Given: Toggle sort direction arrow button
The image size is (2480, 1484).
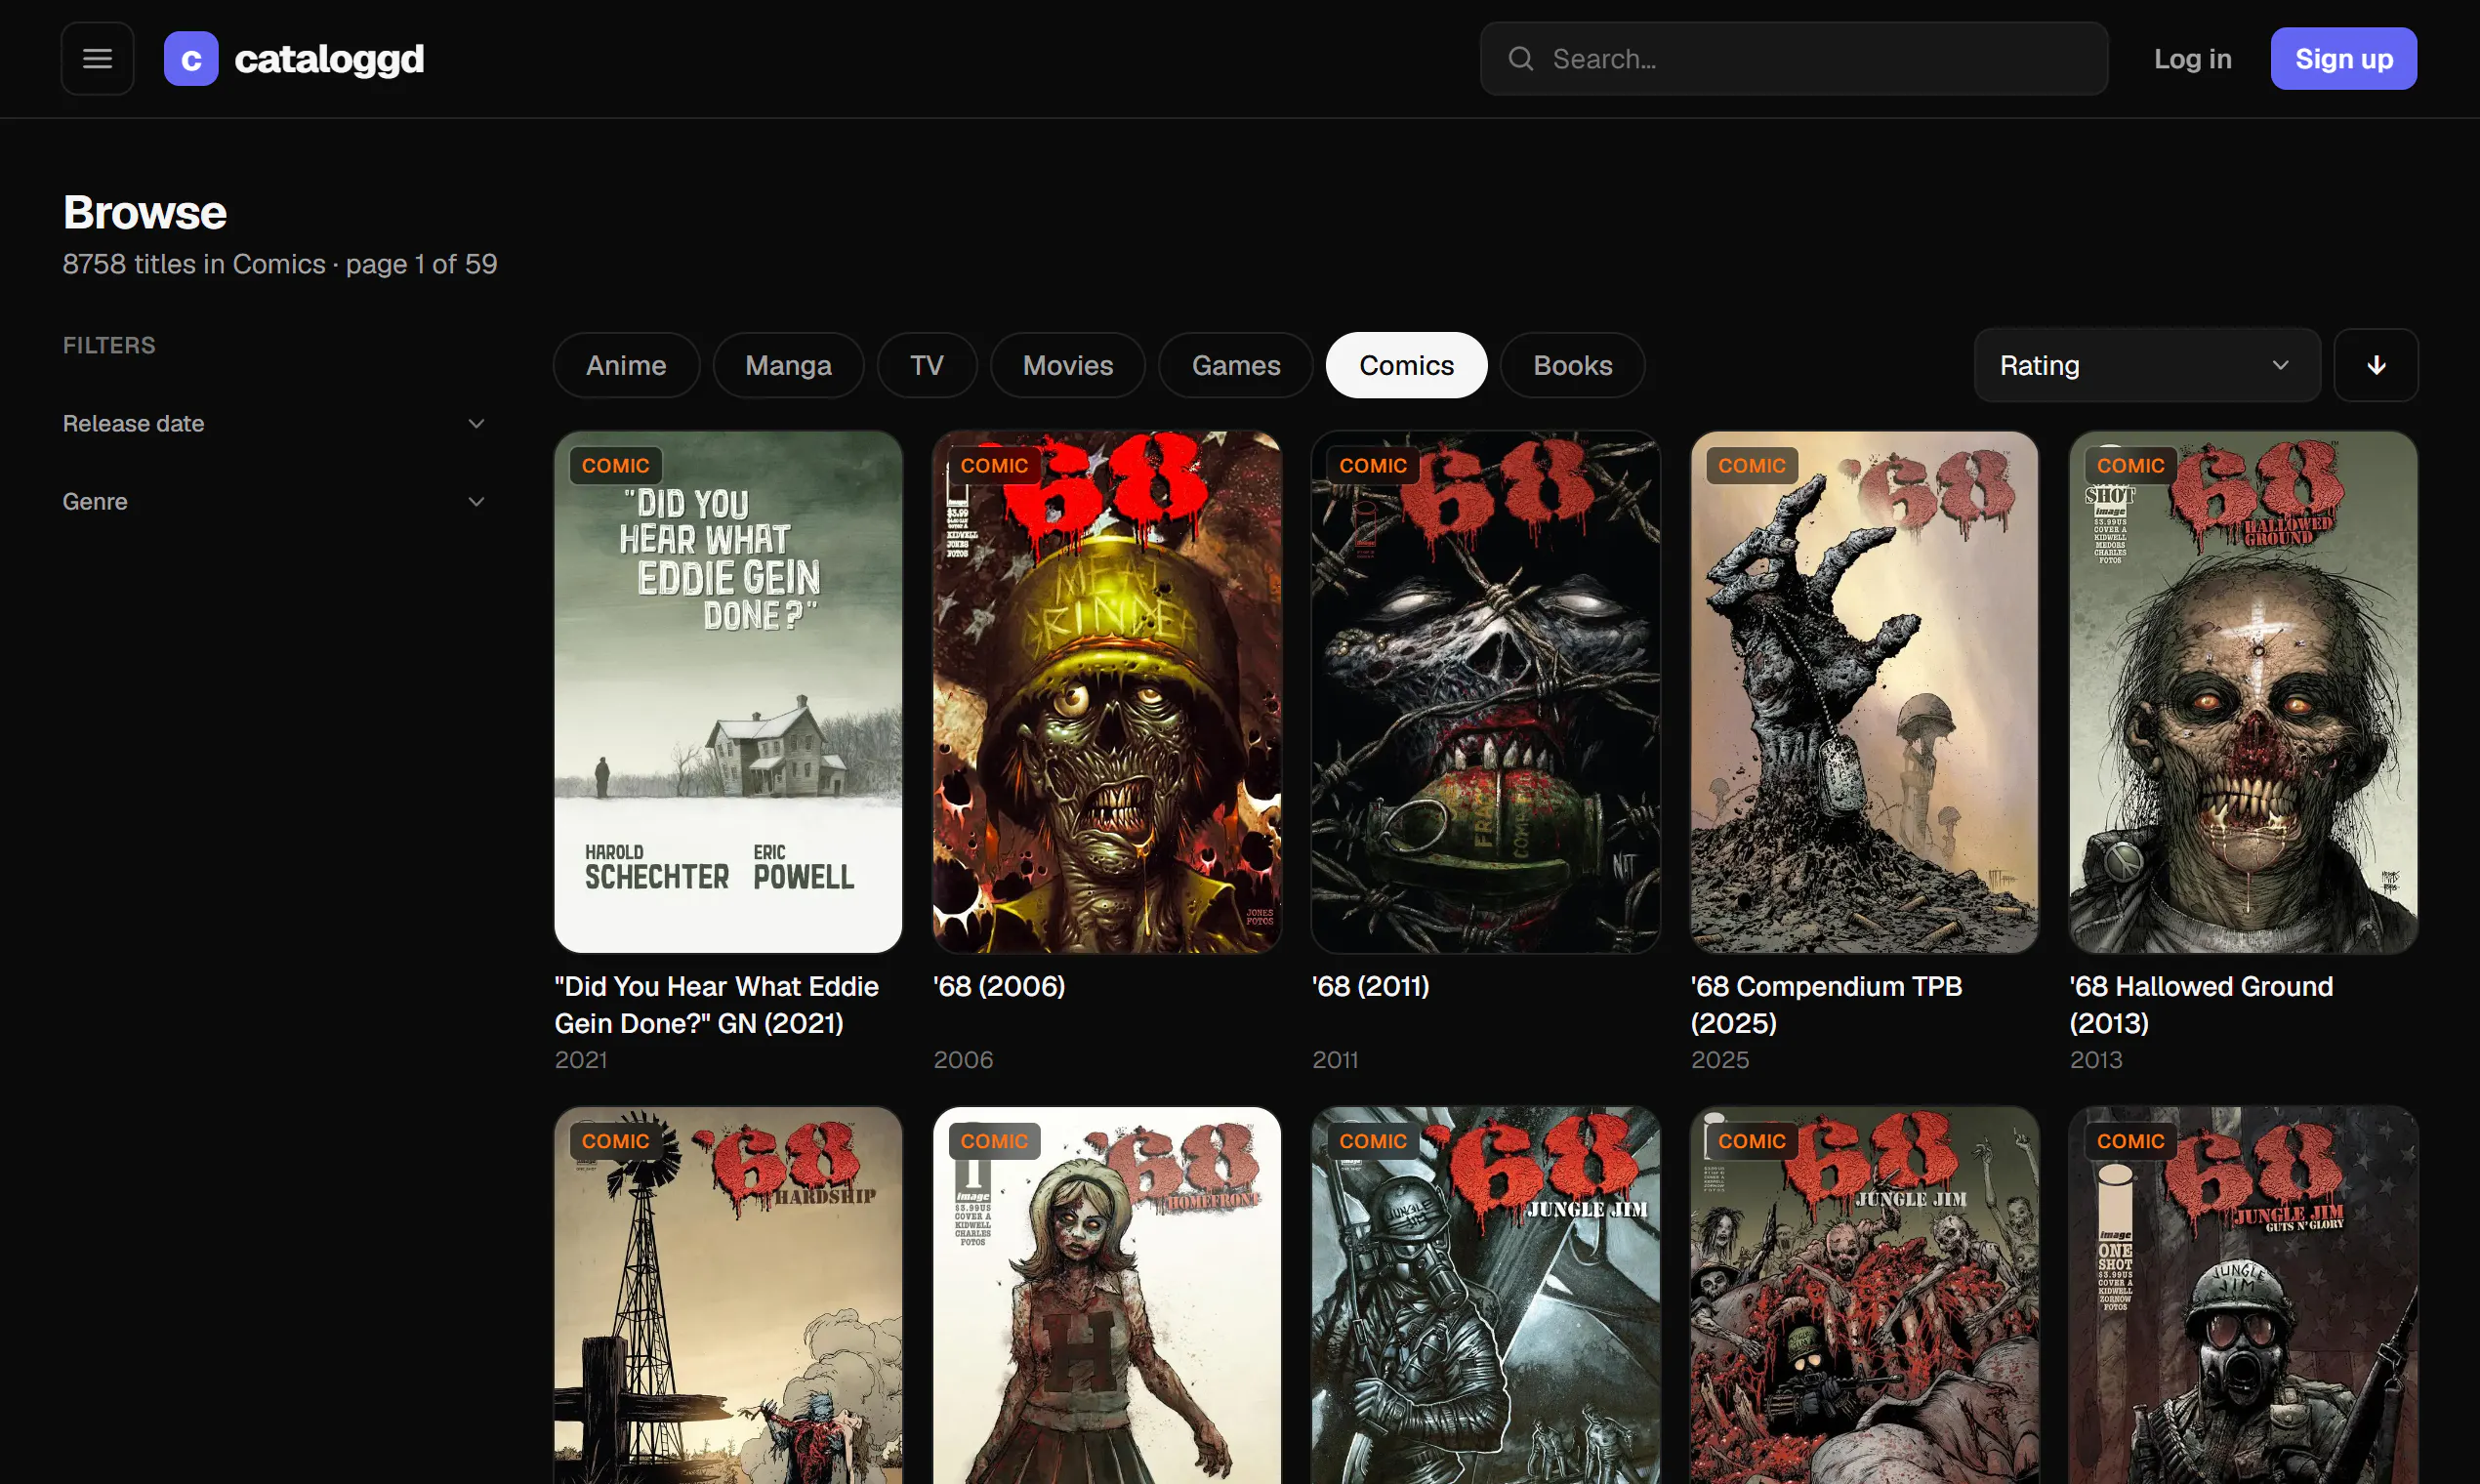Looking at the screenshot, I should click(2376, 365).
